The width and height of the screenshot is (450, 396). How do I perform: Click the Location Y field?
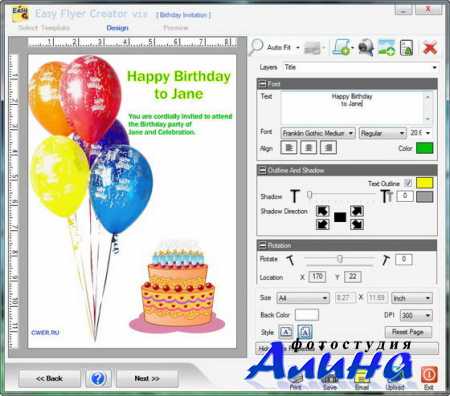[353, 277]
